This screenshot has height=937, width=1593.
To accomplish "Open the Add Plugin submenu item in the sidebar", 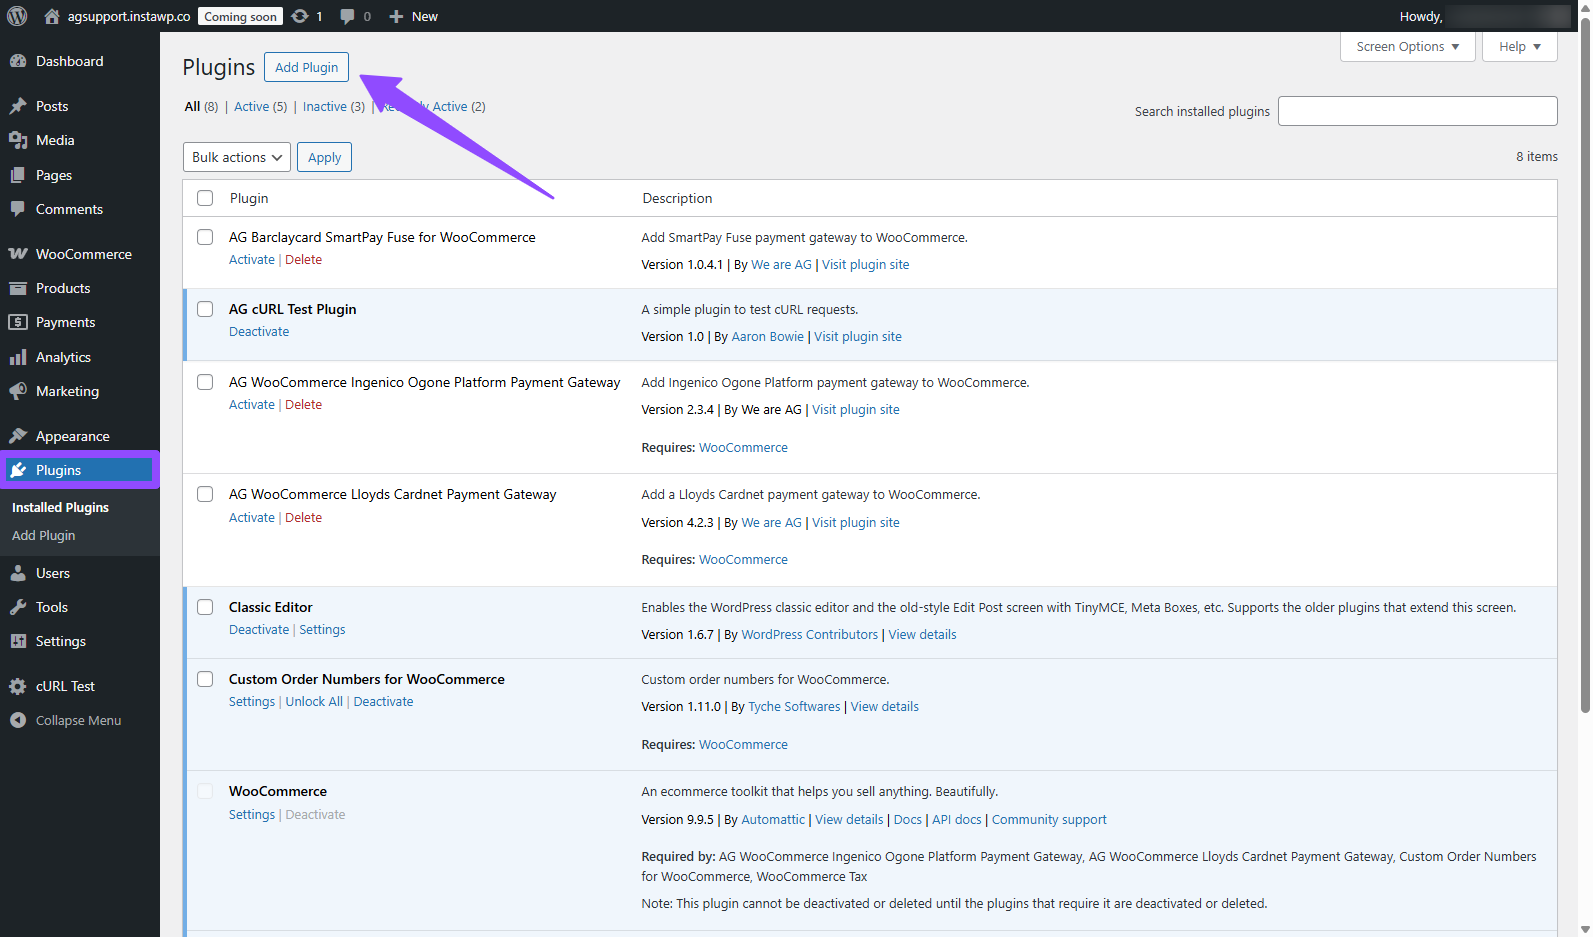I will (43, 536).
